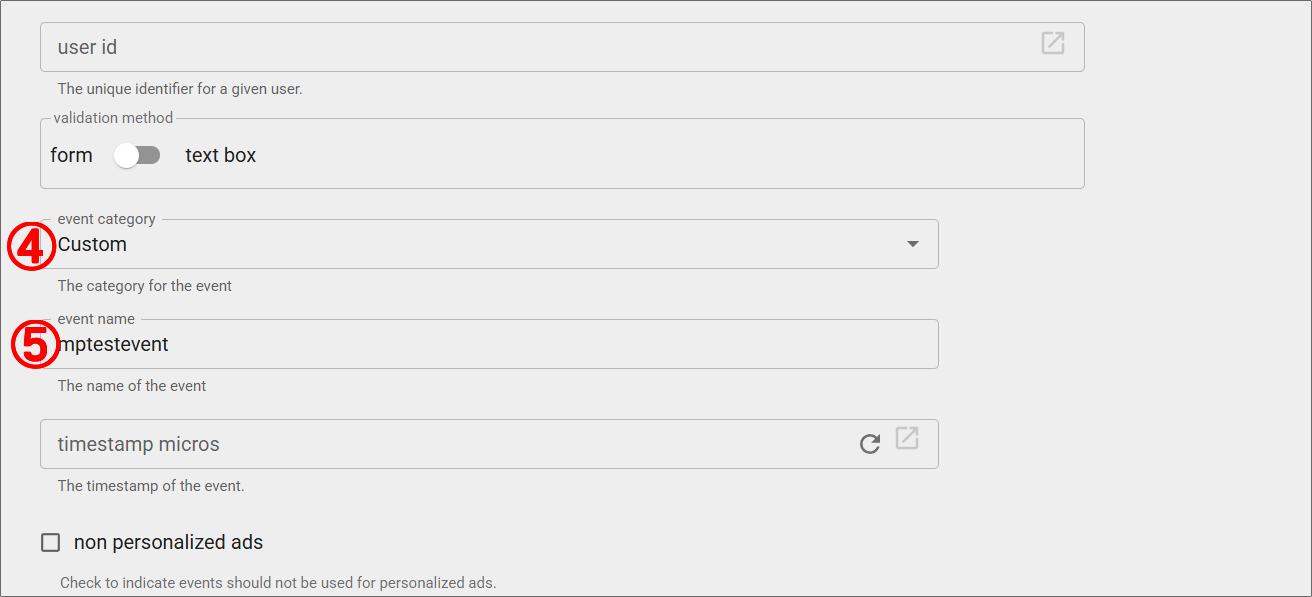Click the "The timestamp of the event" helper text
Viewport: 1312px width, 597px height.
pos(151,486)
